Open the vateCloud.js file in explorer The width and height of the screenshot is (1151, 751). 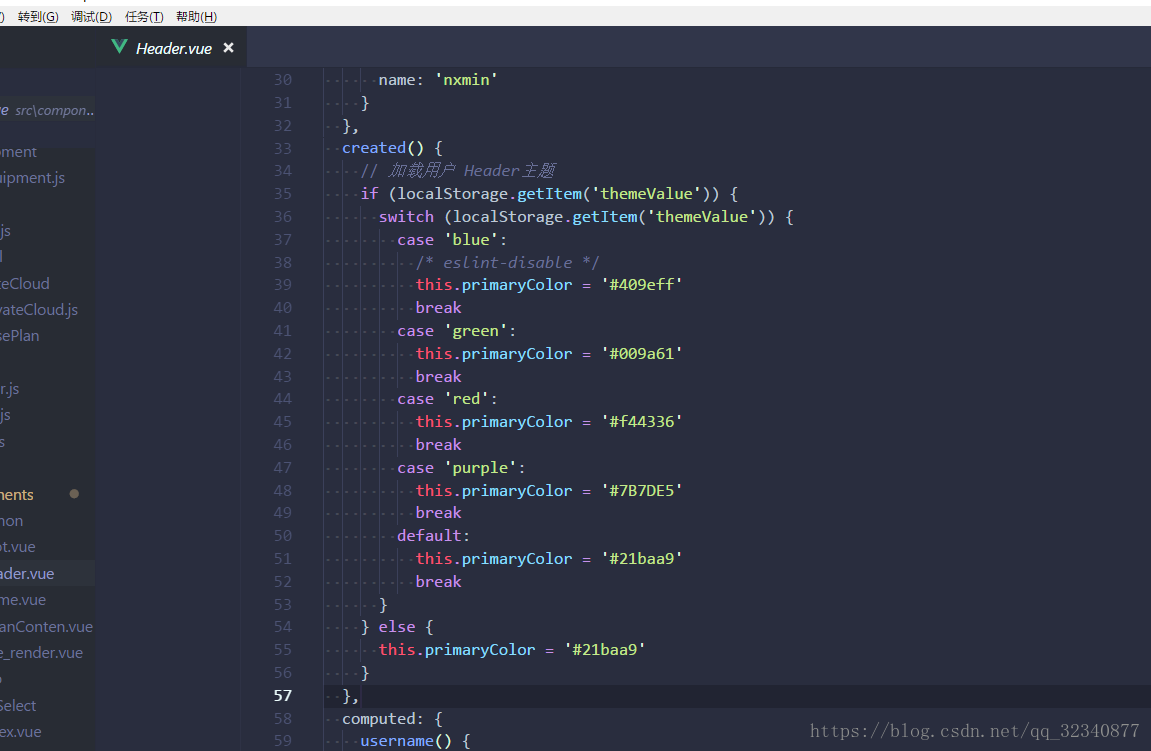coord(39,310)
